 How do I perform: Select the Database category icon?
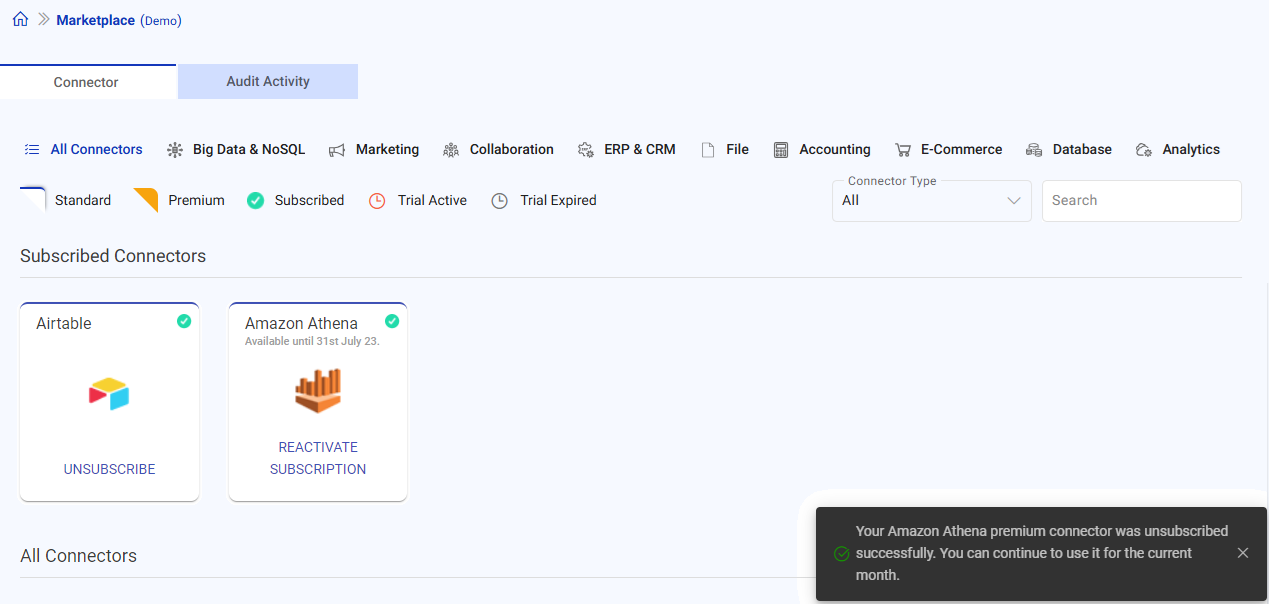(1034, 148)
